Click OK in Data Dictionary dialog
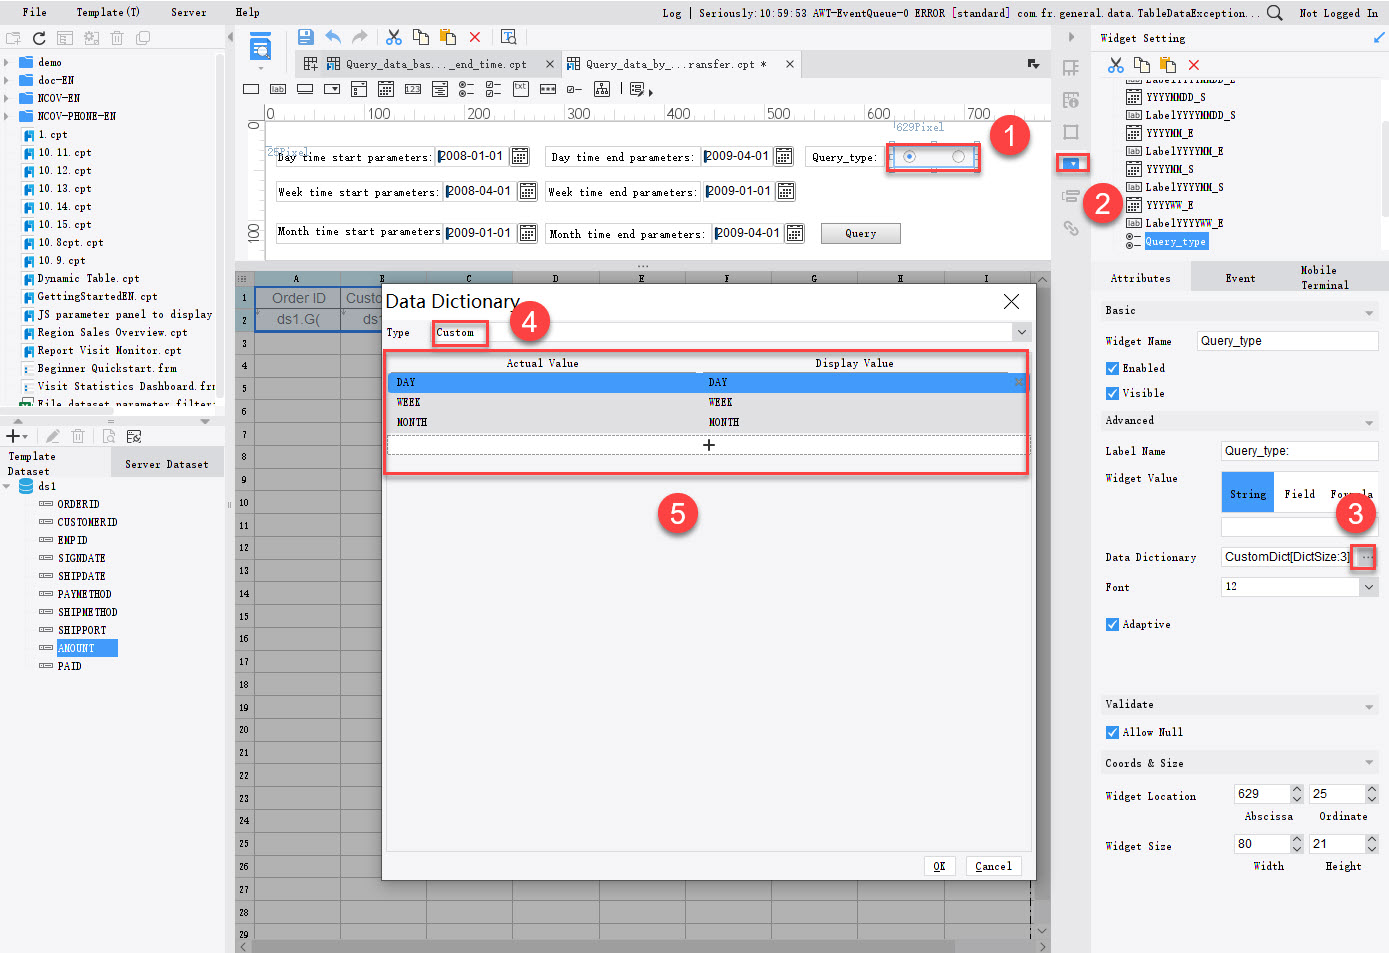This screenshot has height=953, width=1389. point(939,866)
